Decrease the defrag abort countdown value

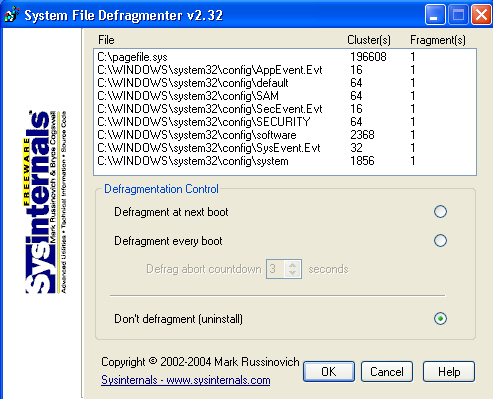click(x=293, y=273)
